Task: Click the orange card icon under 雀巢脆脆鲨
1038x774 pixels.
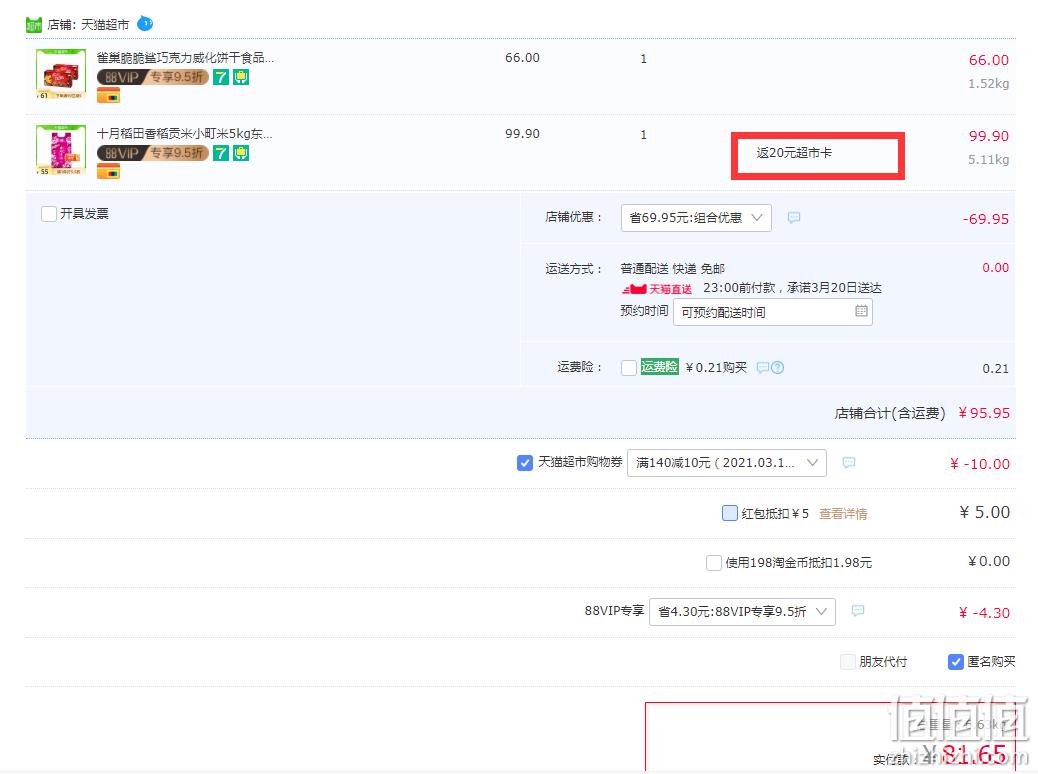Action: click(x=109, y=96)
